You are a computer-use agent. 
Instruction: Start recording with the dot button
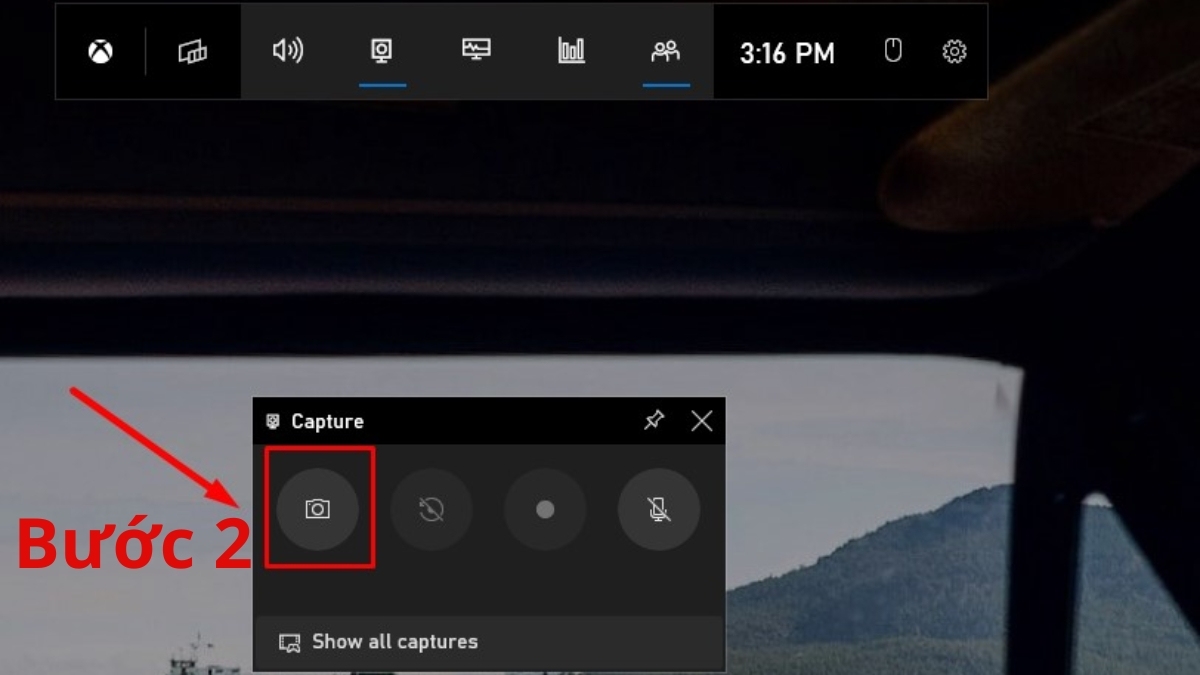545,509
